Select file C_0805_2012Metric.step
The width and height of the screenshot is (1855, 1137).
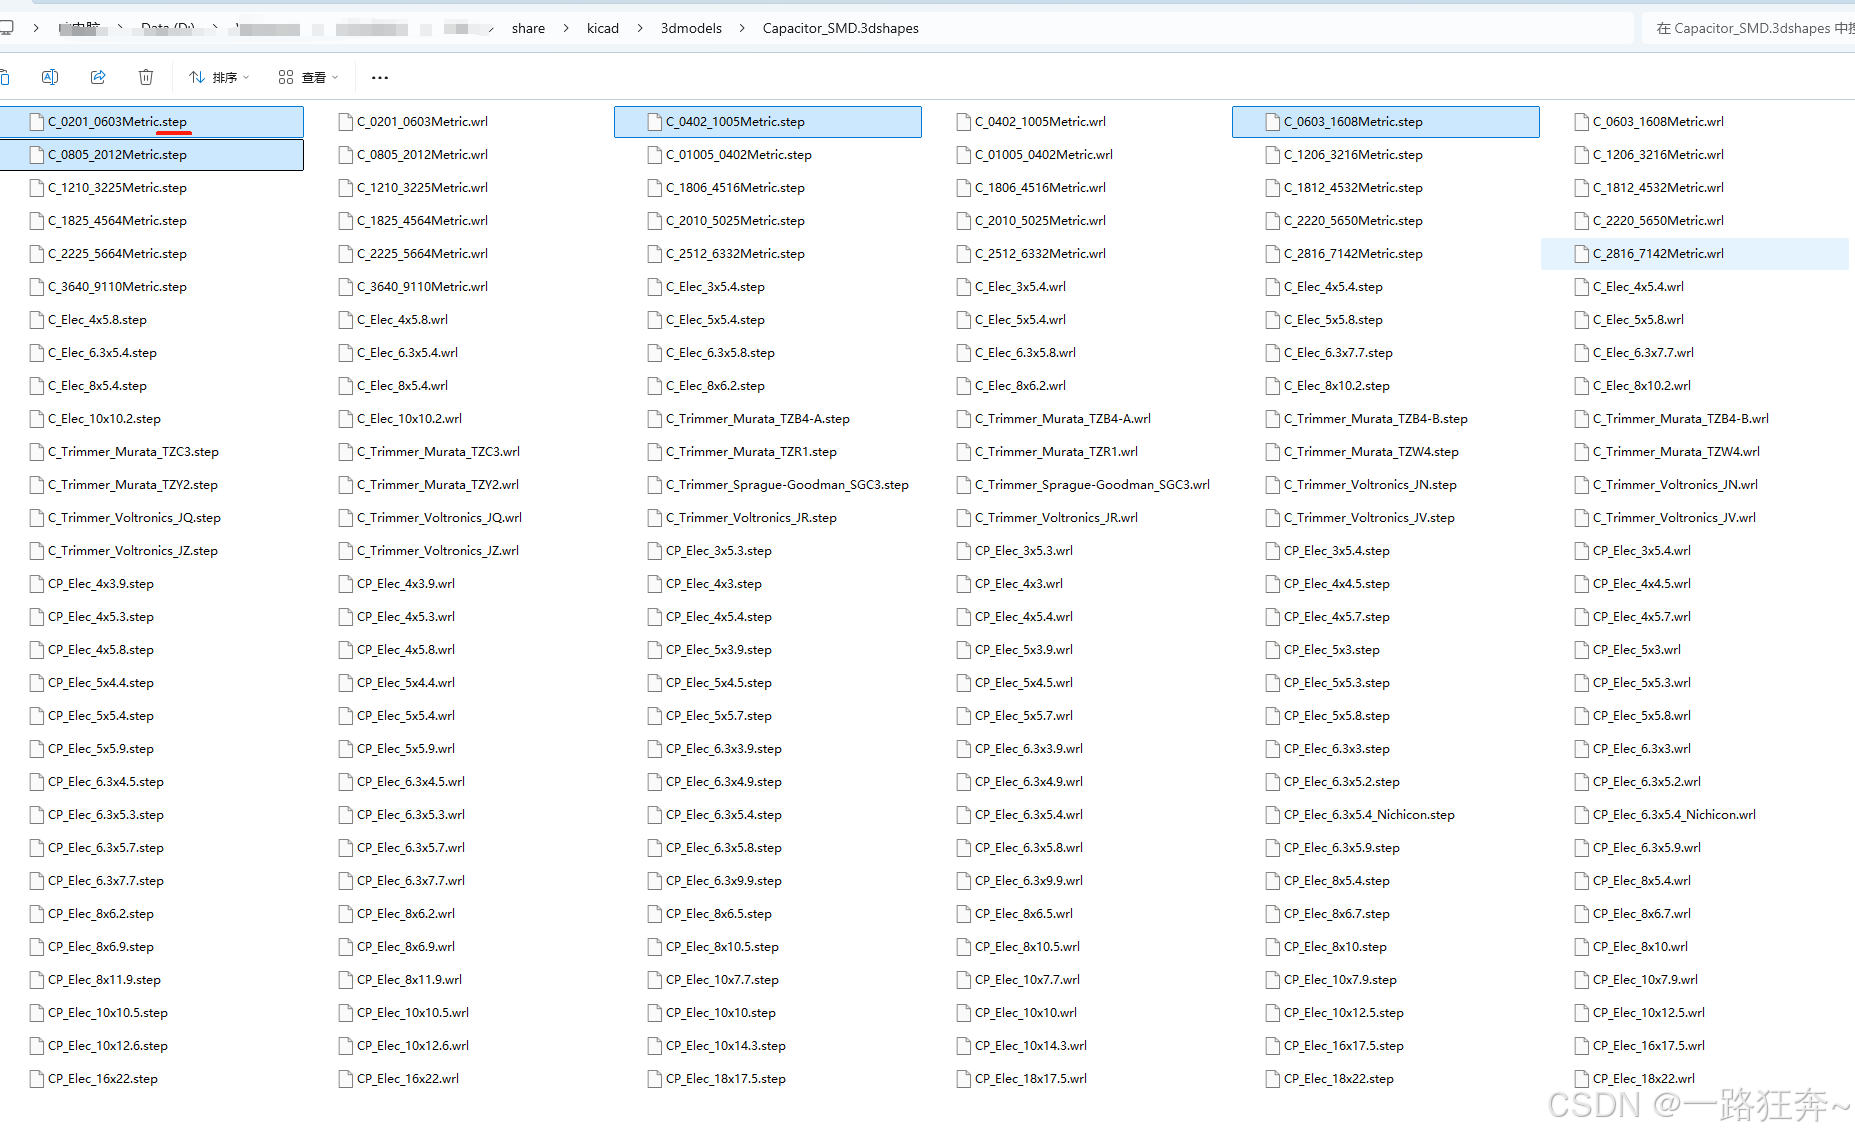152,155
